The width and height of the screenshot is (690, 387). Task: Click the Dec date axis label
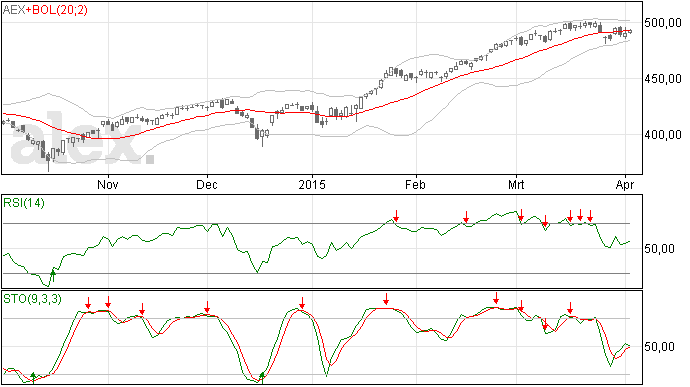click(207, 184)
